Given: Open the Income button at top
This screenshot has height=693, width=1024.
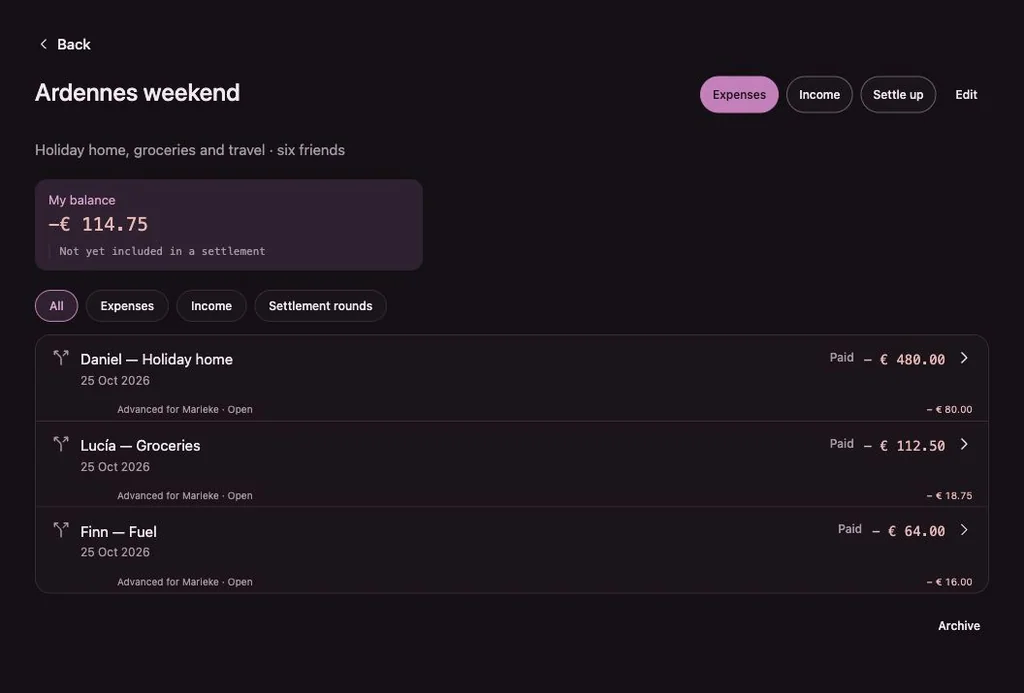Looking at the screenshot, I should click(x=819, y=95).
